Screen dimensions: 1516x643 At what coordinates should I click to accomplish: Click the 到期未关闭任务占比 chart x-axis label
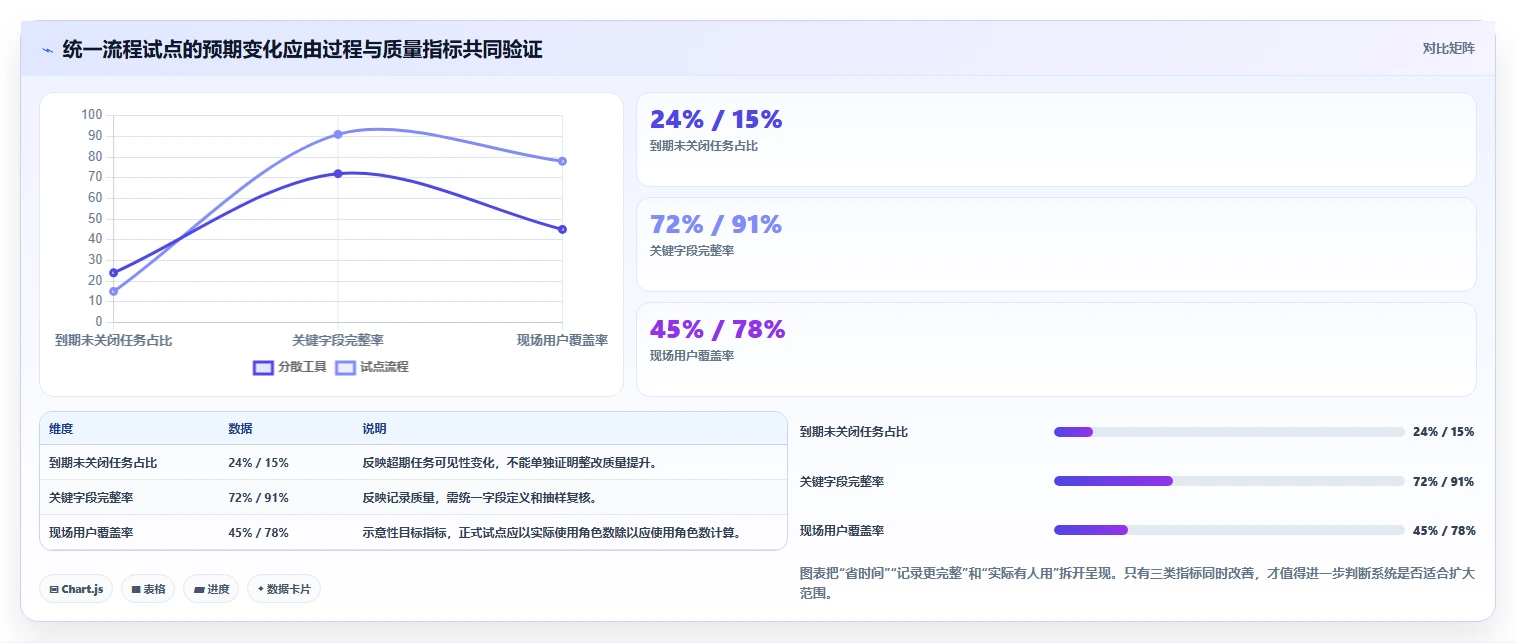coord(113,340)
